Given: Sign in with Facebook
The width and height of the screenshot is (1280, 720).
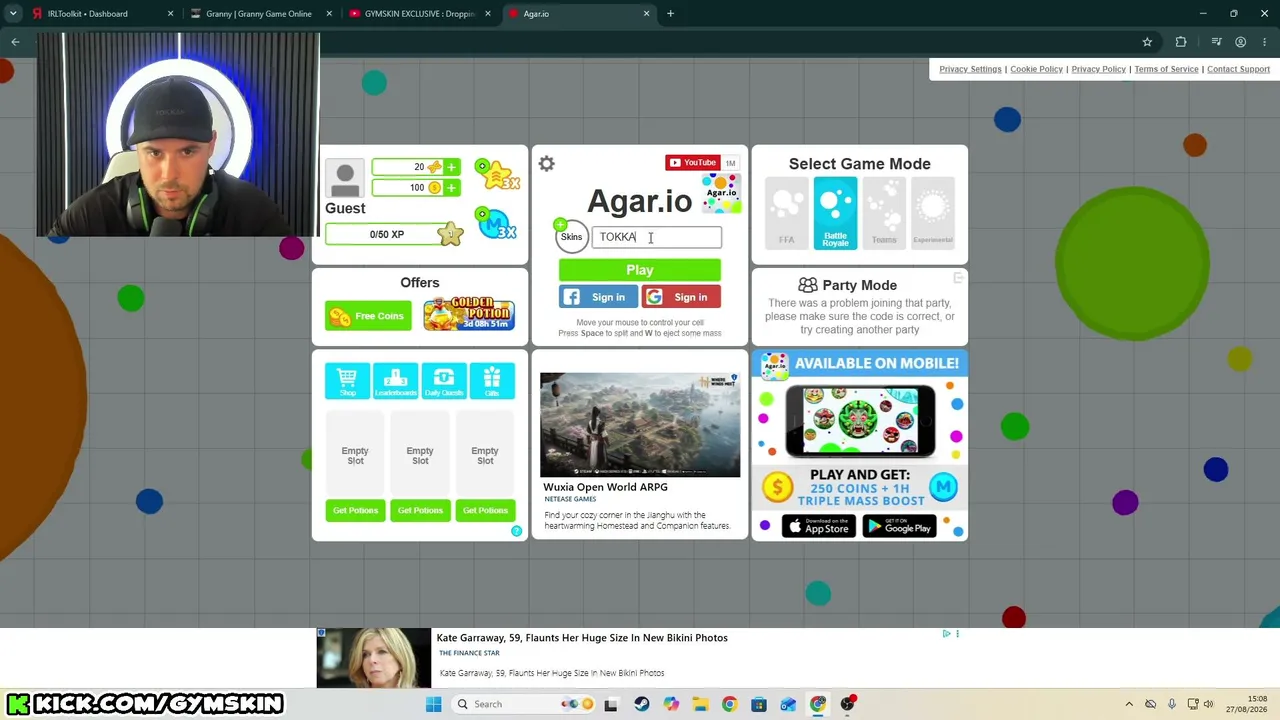Looking at the screenshot, I should click(598, 297).
